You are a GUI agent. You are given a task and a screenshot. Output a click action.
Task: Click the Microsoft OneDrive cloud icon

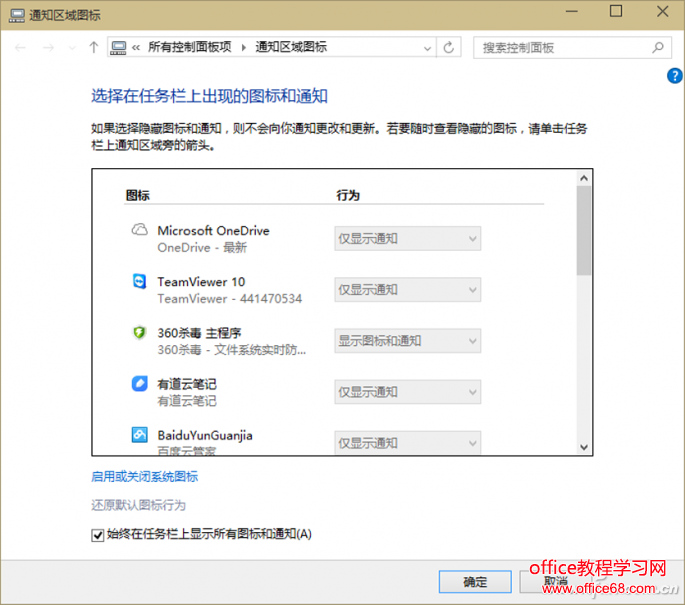[x=139, y=230]
